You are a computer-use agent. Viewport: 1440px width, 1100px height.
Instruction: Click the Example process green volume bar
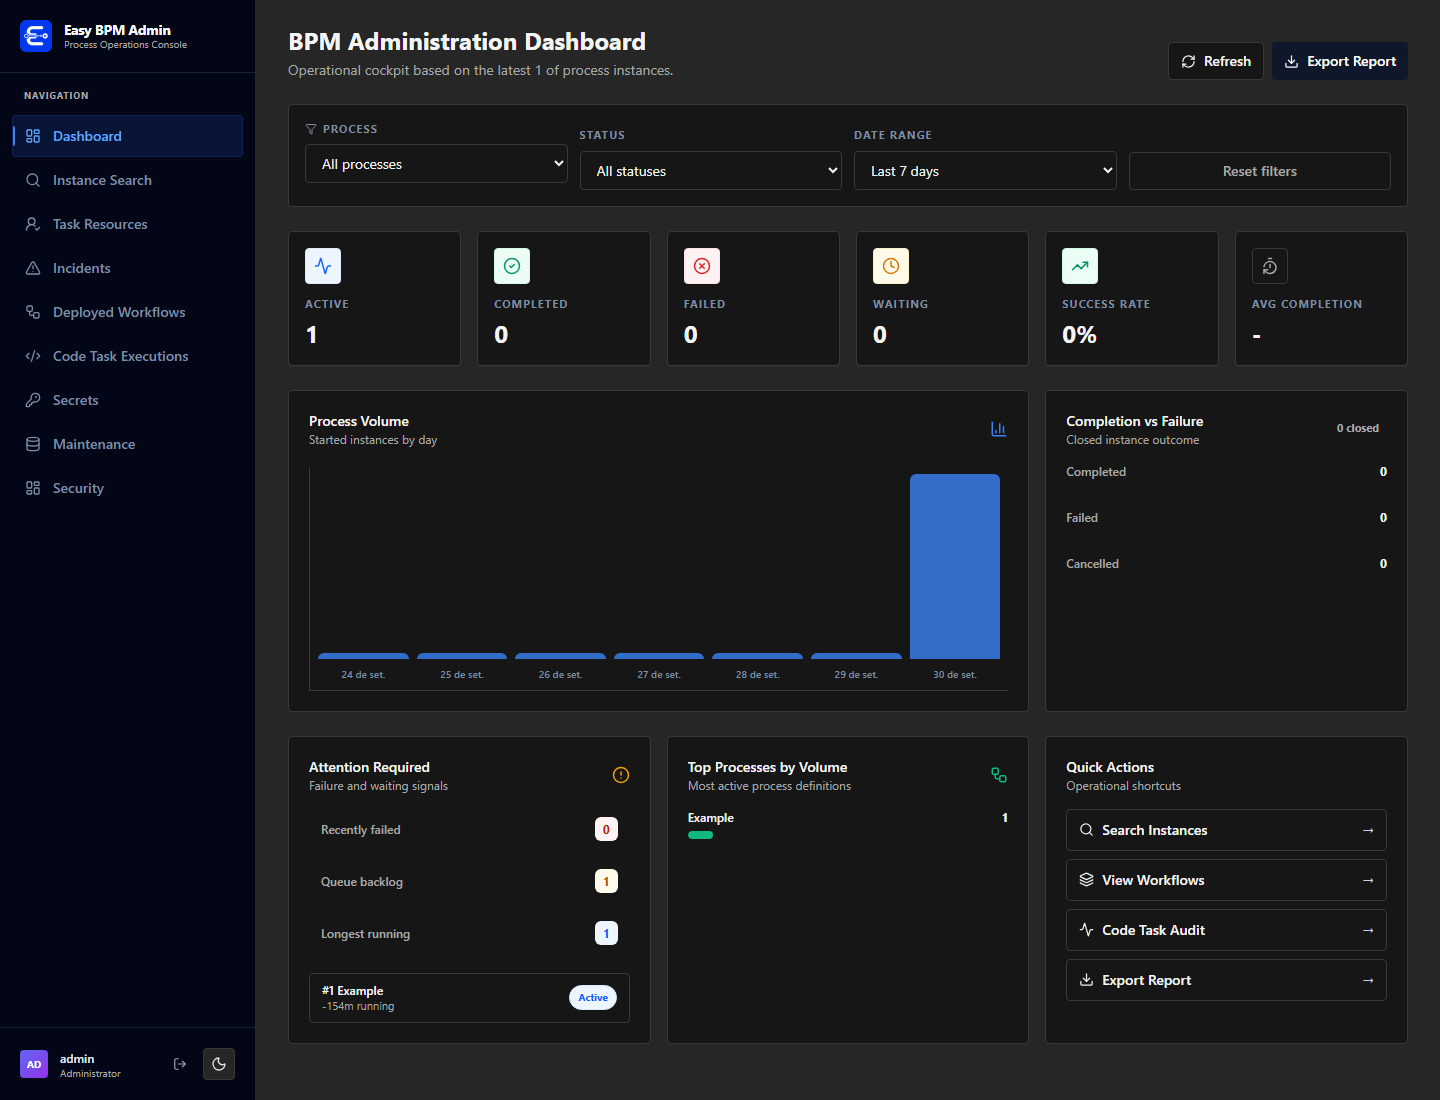[700, 835]
